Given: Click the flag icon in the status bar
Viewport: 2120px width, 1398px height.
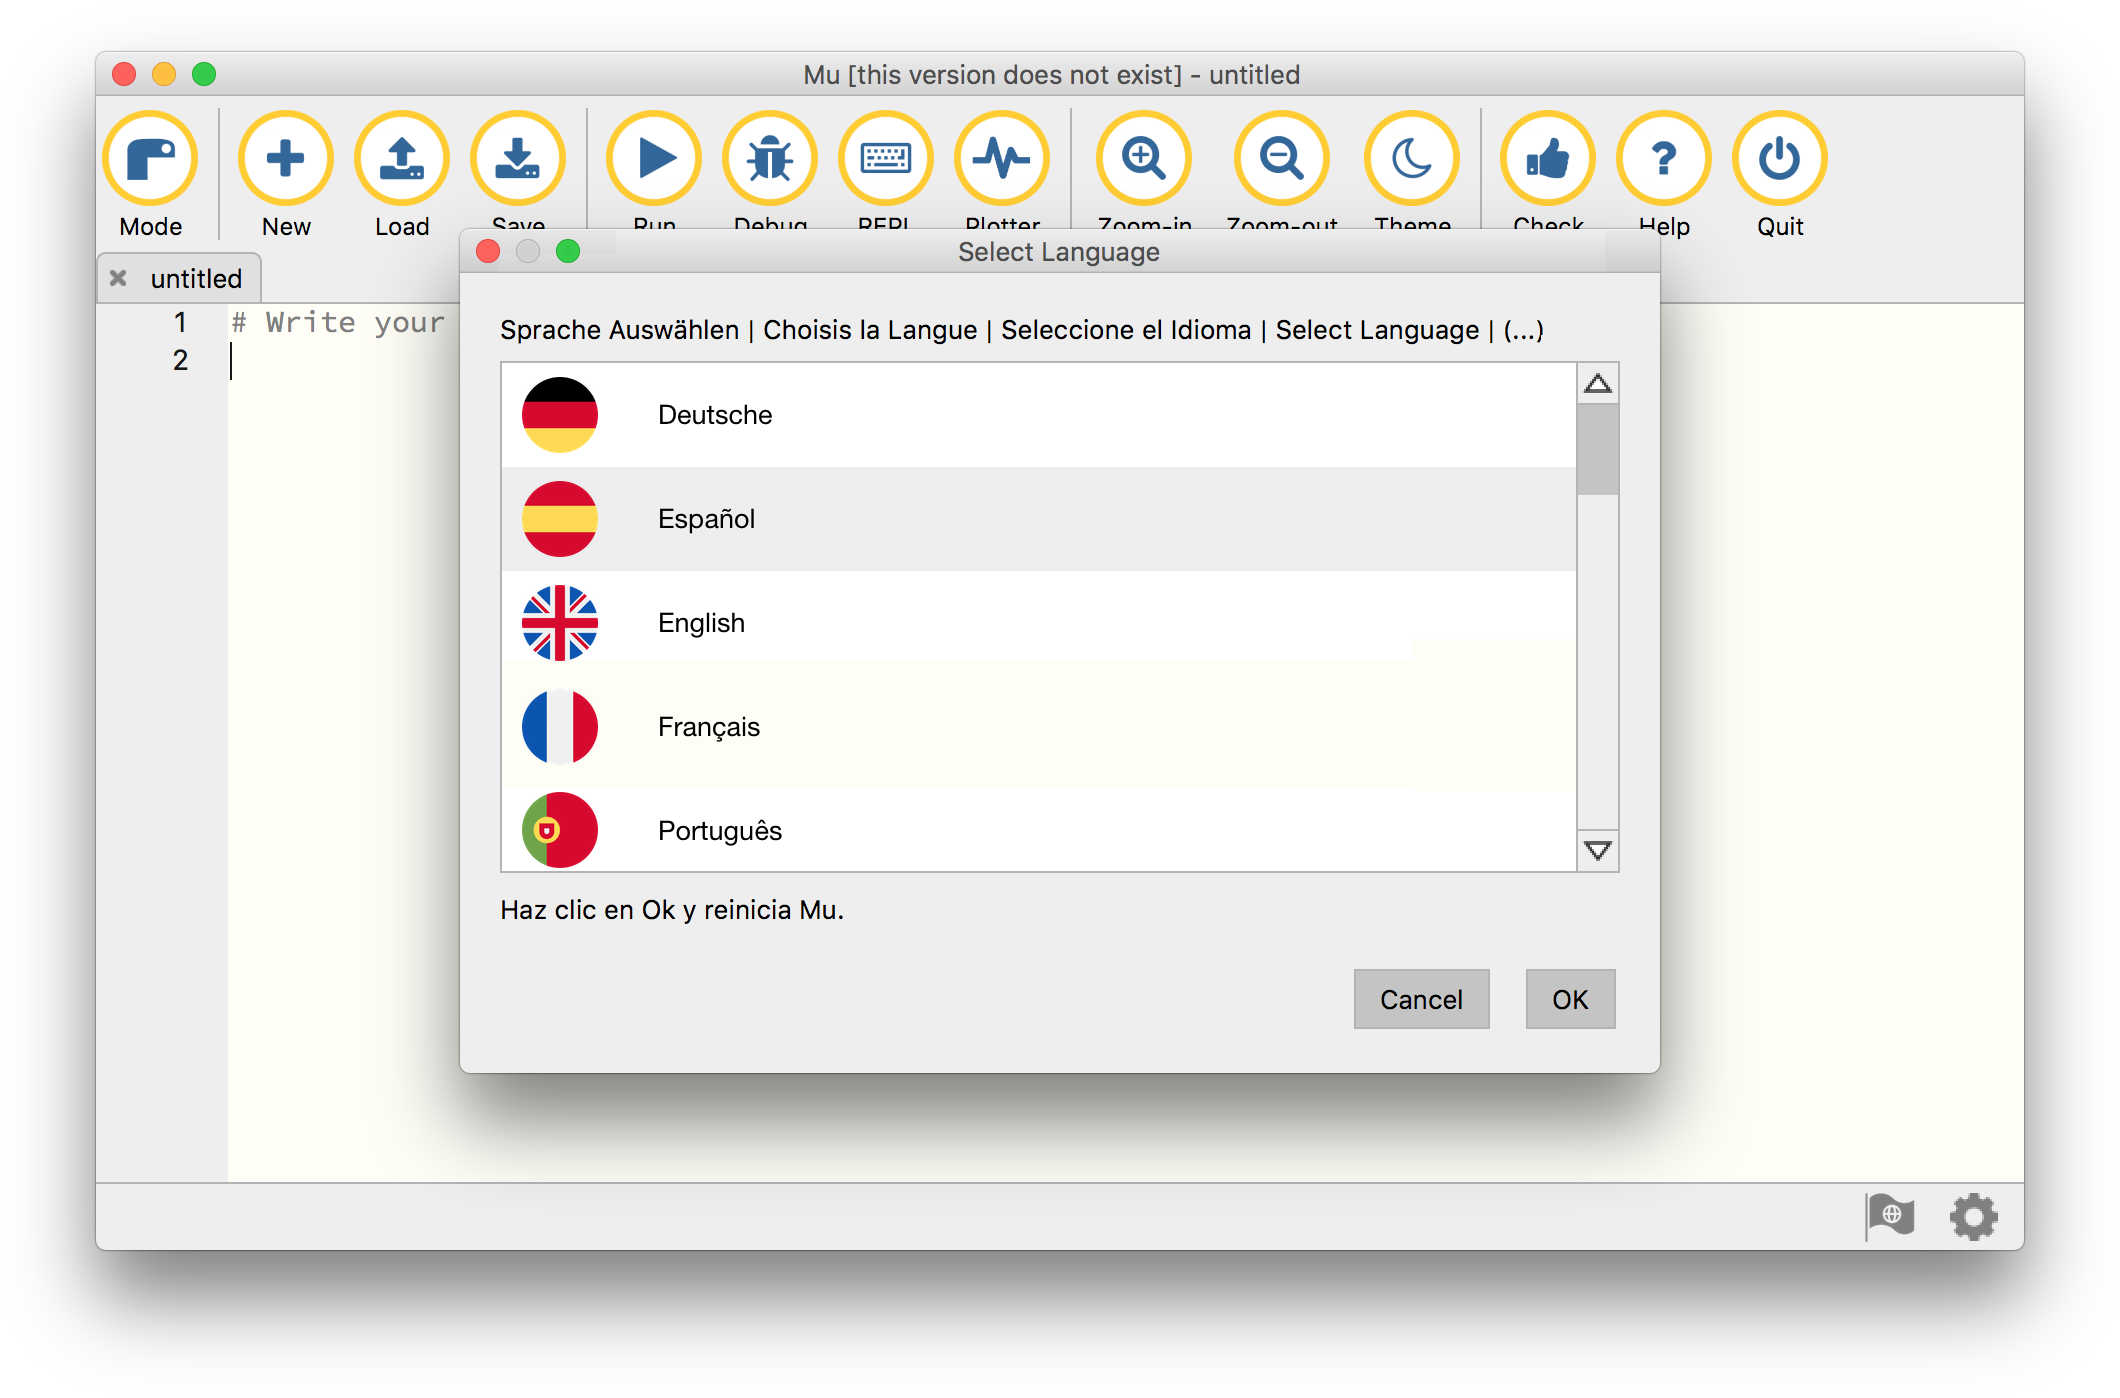Looking at the screenshot, I should coord(1893,1216).
